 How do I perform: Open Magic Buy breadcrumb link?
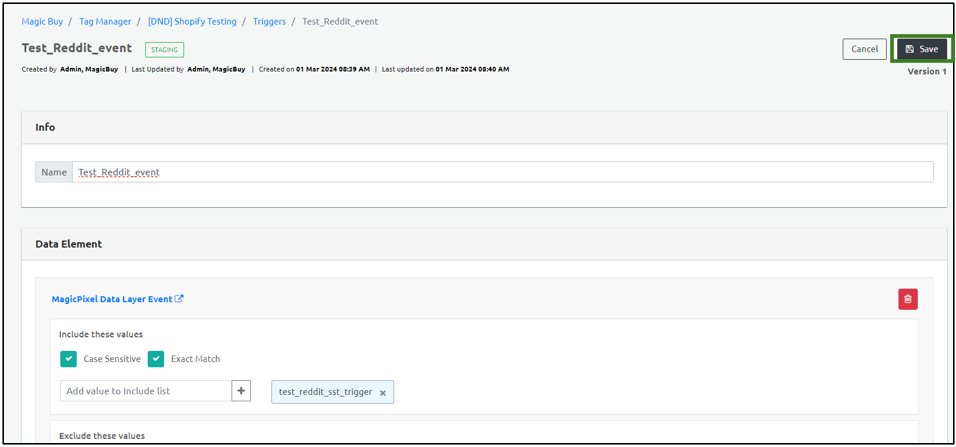click(42, 21)
